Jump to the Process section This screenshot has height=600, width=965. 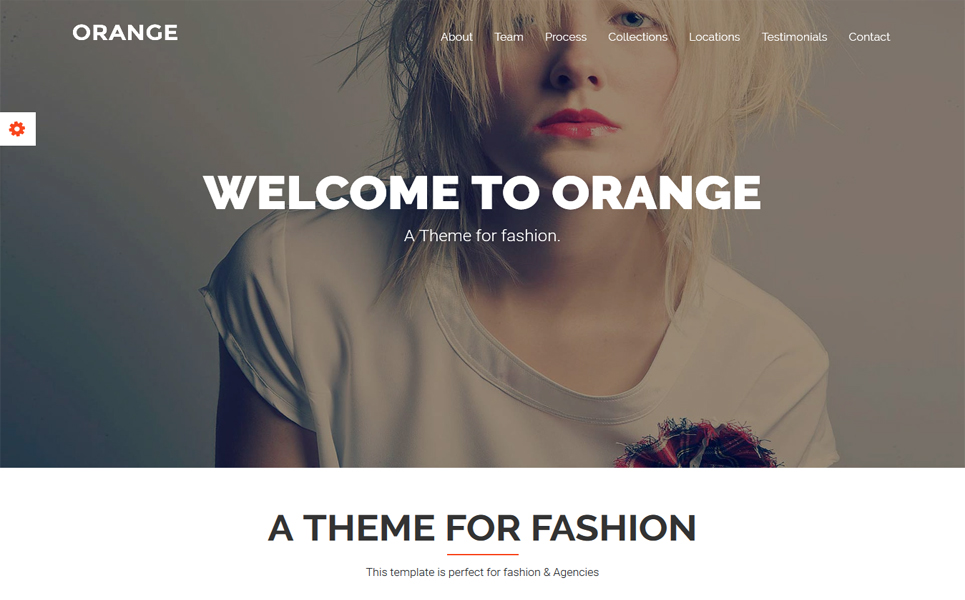566,37
